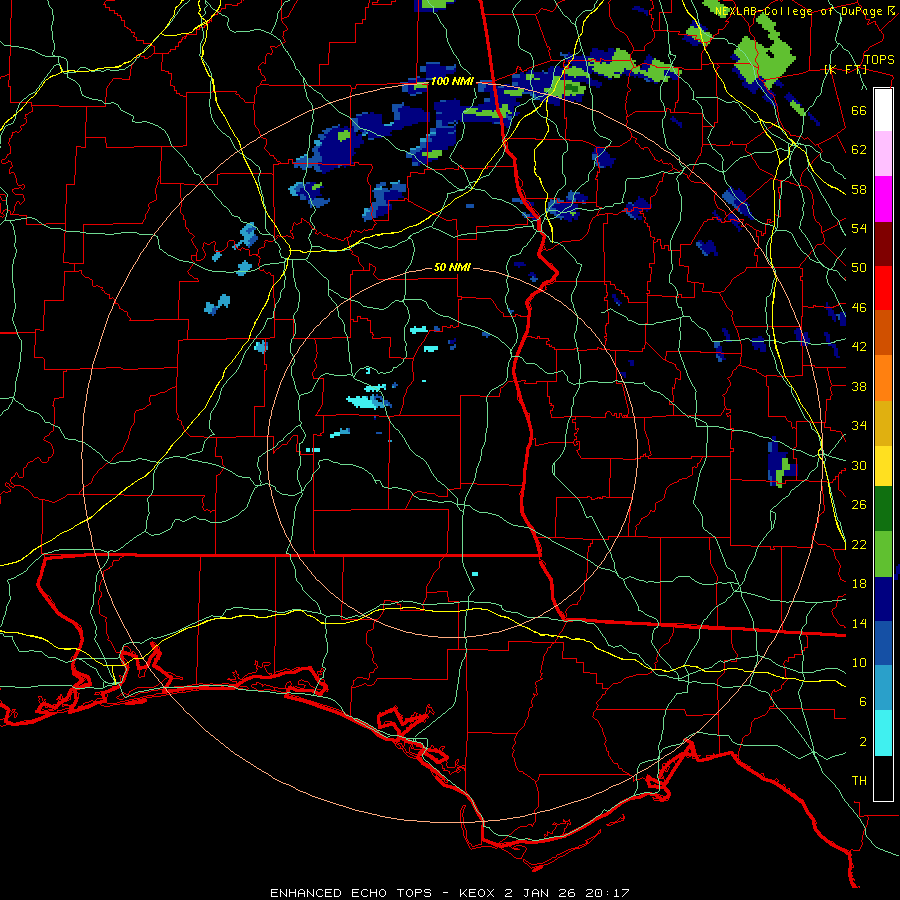Click the 'ENHANCED ECHO TOPS' title text
This screenshot has height=900, width=900.
351,893
